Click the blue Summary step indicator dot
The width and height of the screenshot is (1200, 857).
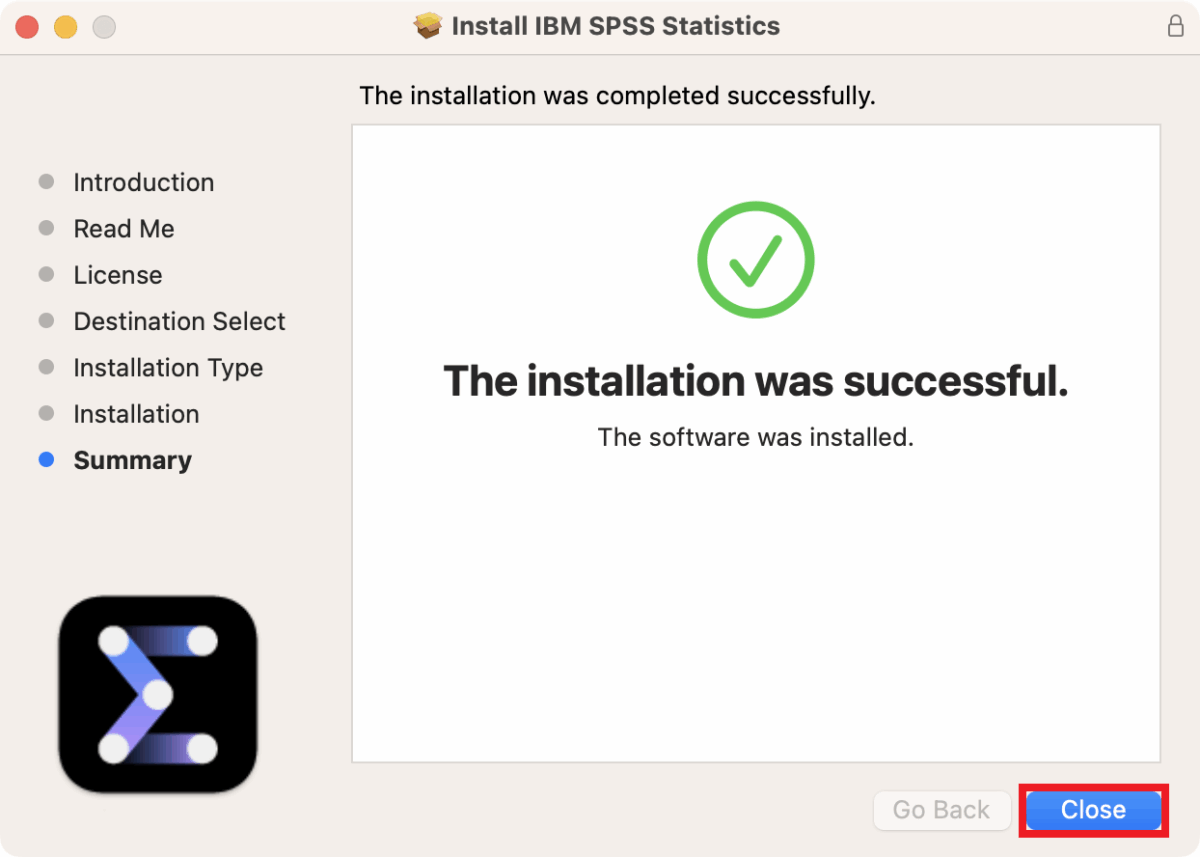coord(46,459)
